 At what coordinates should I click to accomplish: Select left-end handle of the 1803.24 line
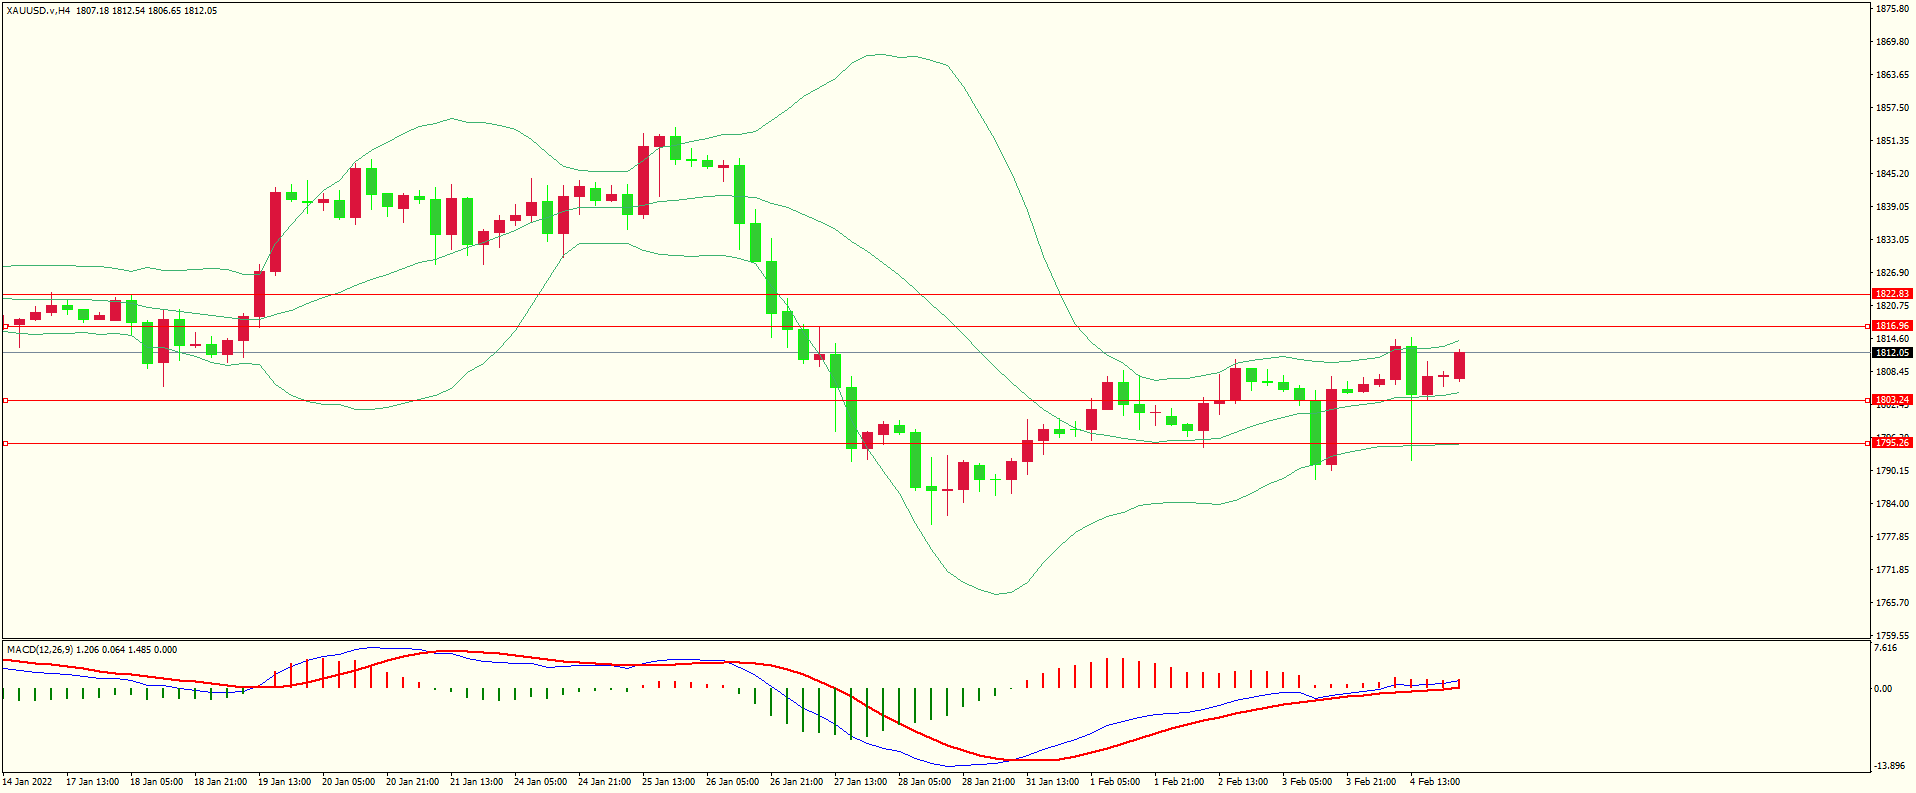click(x=5, y=400)
